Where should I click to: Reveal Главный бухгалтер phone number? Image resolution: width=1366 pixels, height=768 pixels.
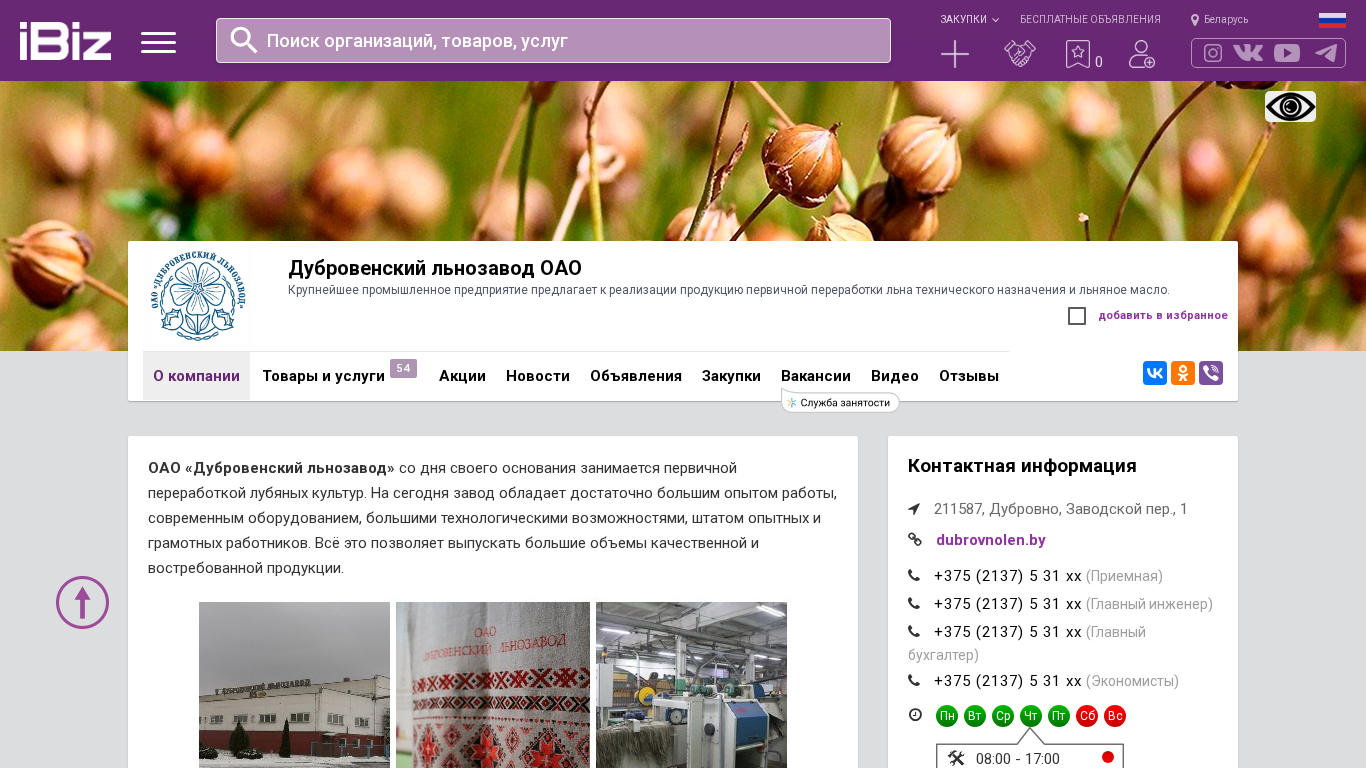(x=1007, y=632)
